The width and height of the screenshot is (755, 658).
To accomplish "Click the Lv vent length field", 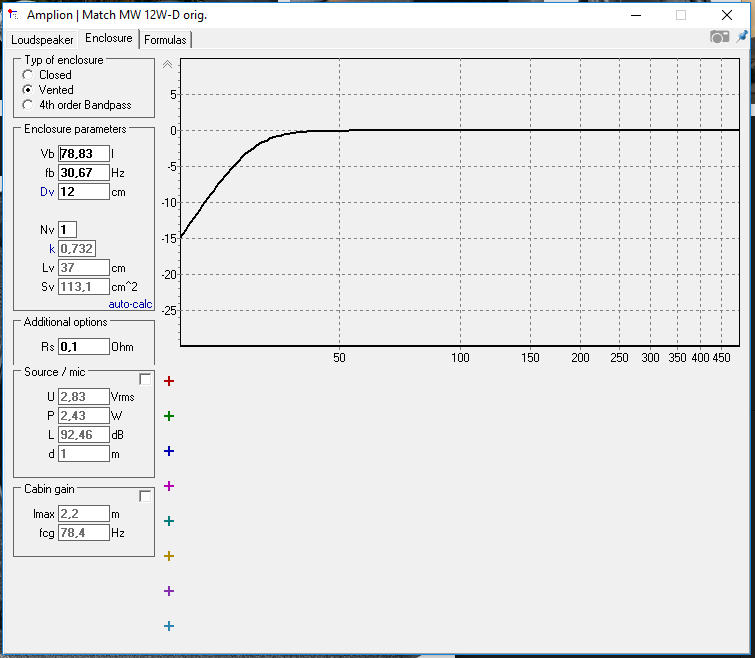I will tap(84, 268).
